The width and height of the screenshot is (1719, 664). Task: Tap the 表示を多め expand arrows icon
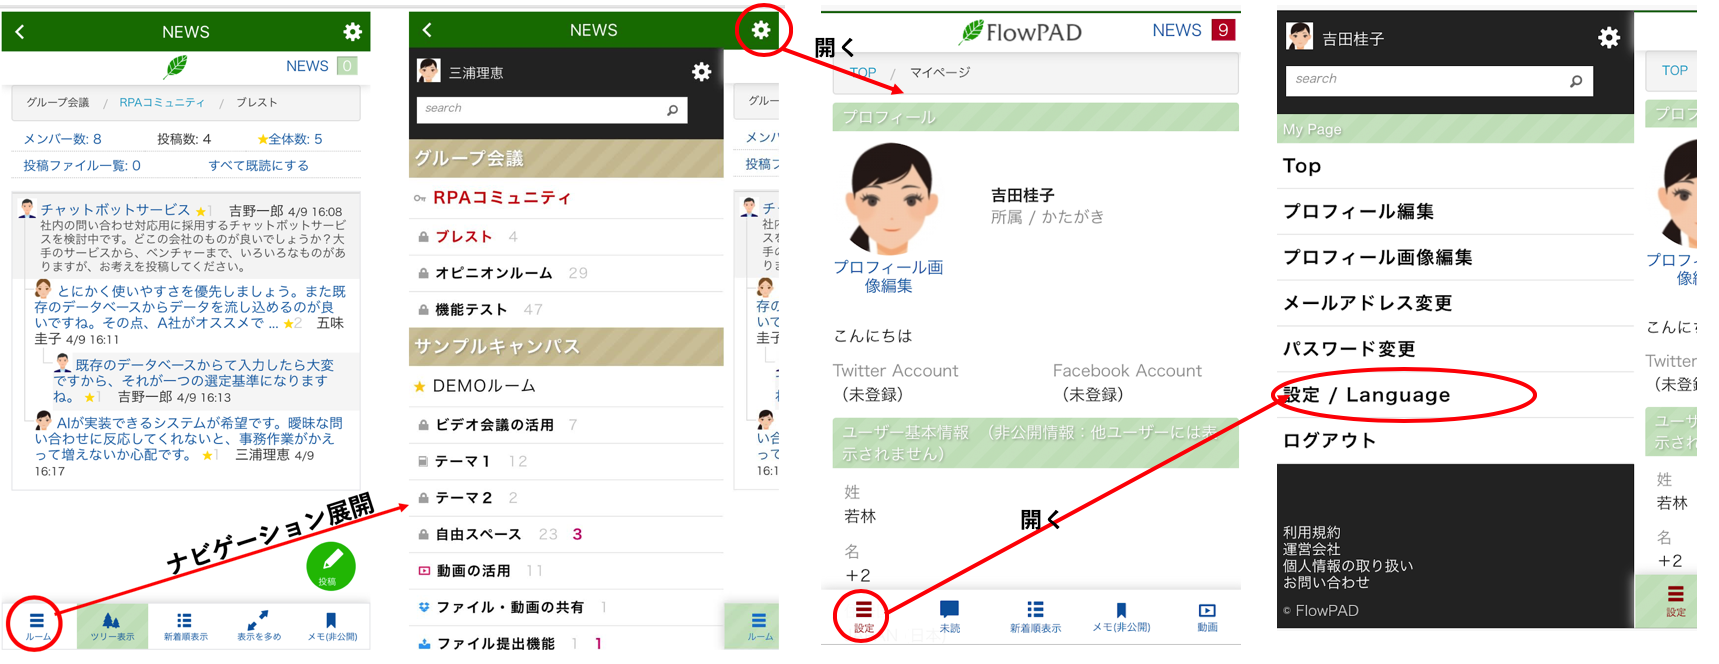click(x=258, y=625)
